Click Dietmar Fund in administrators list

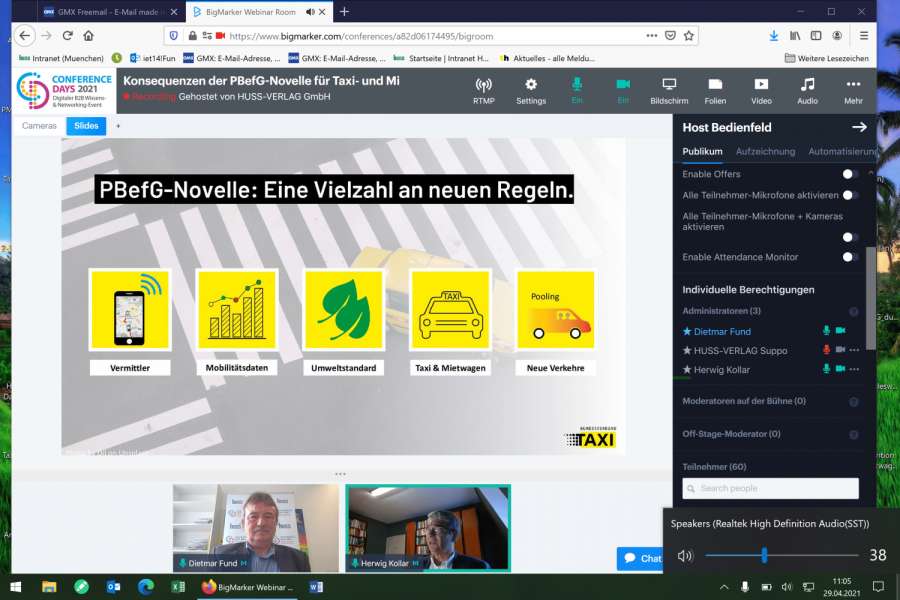coord(721,331)
